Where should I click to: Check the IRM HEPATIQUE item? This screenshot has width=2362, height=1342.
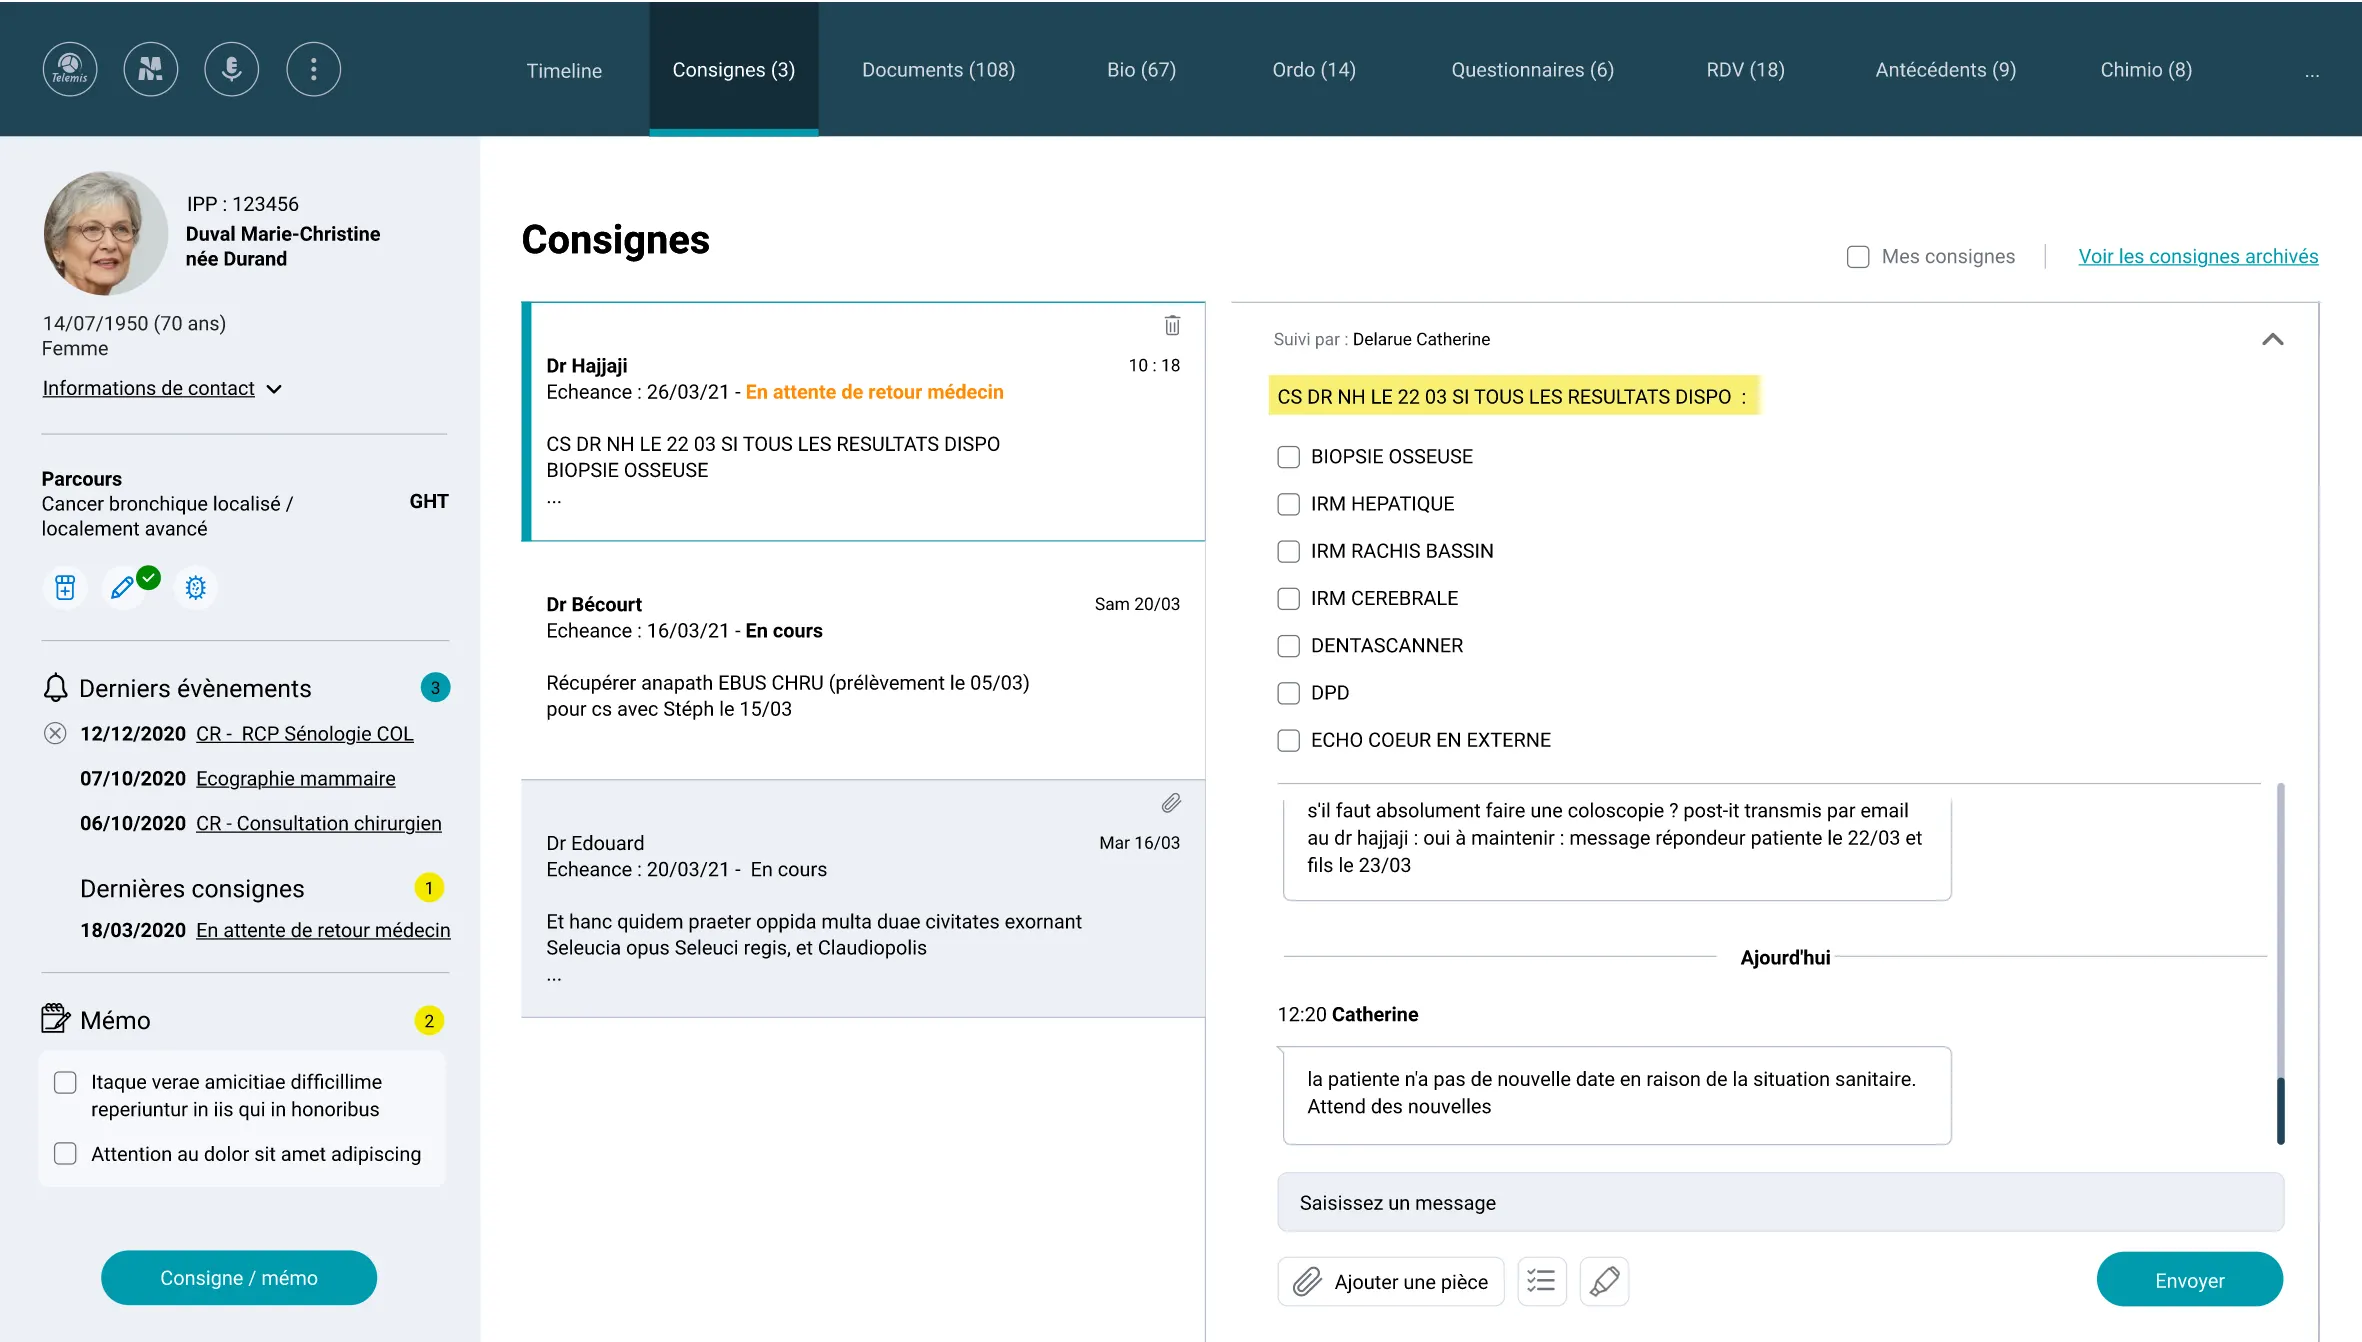tap(1289, 504)
